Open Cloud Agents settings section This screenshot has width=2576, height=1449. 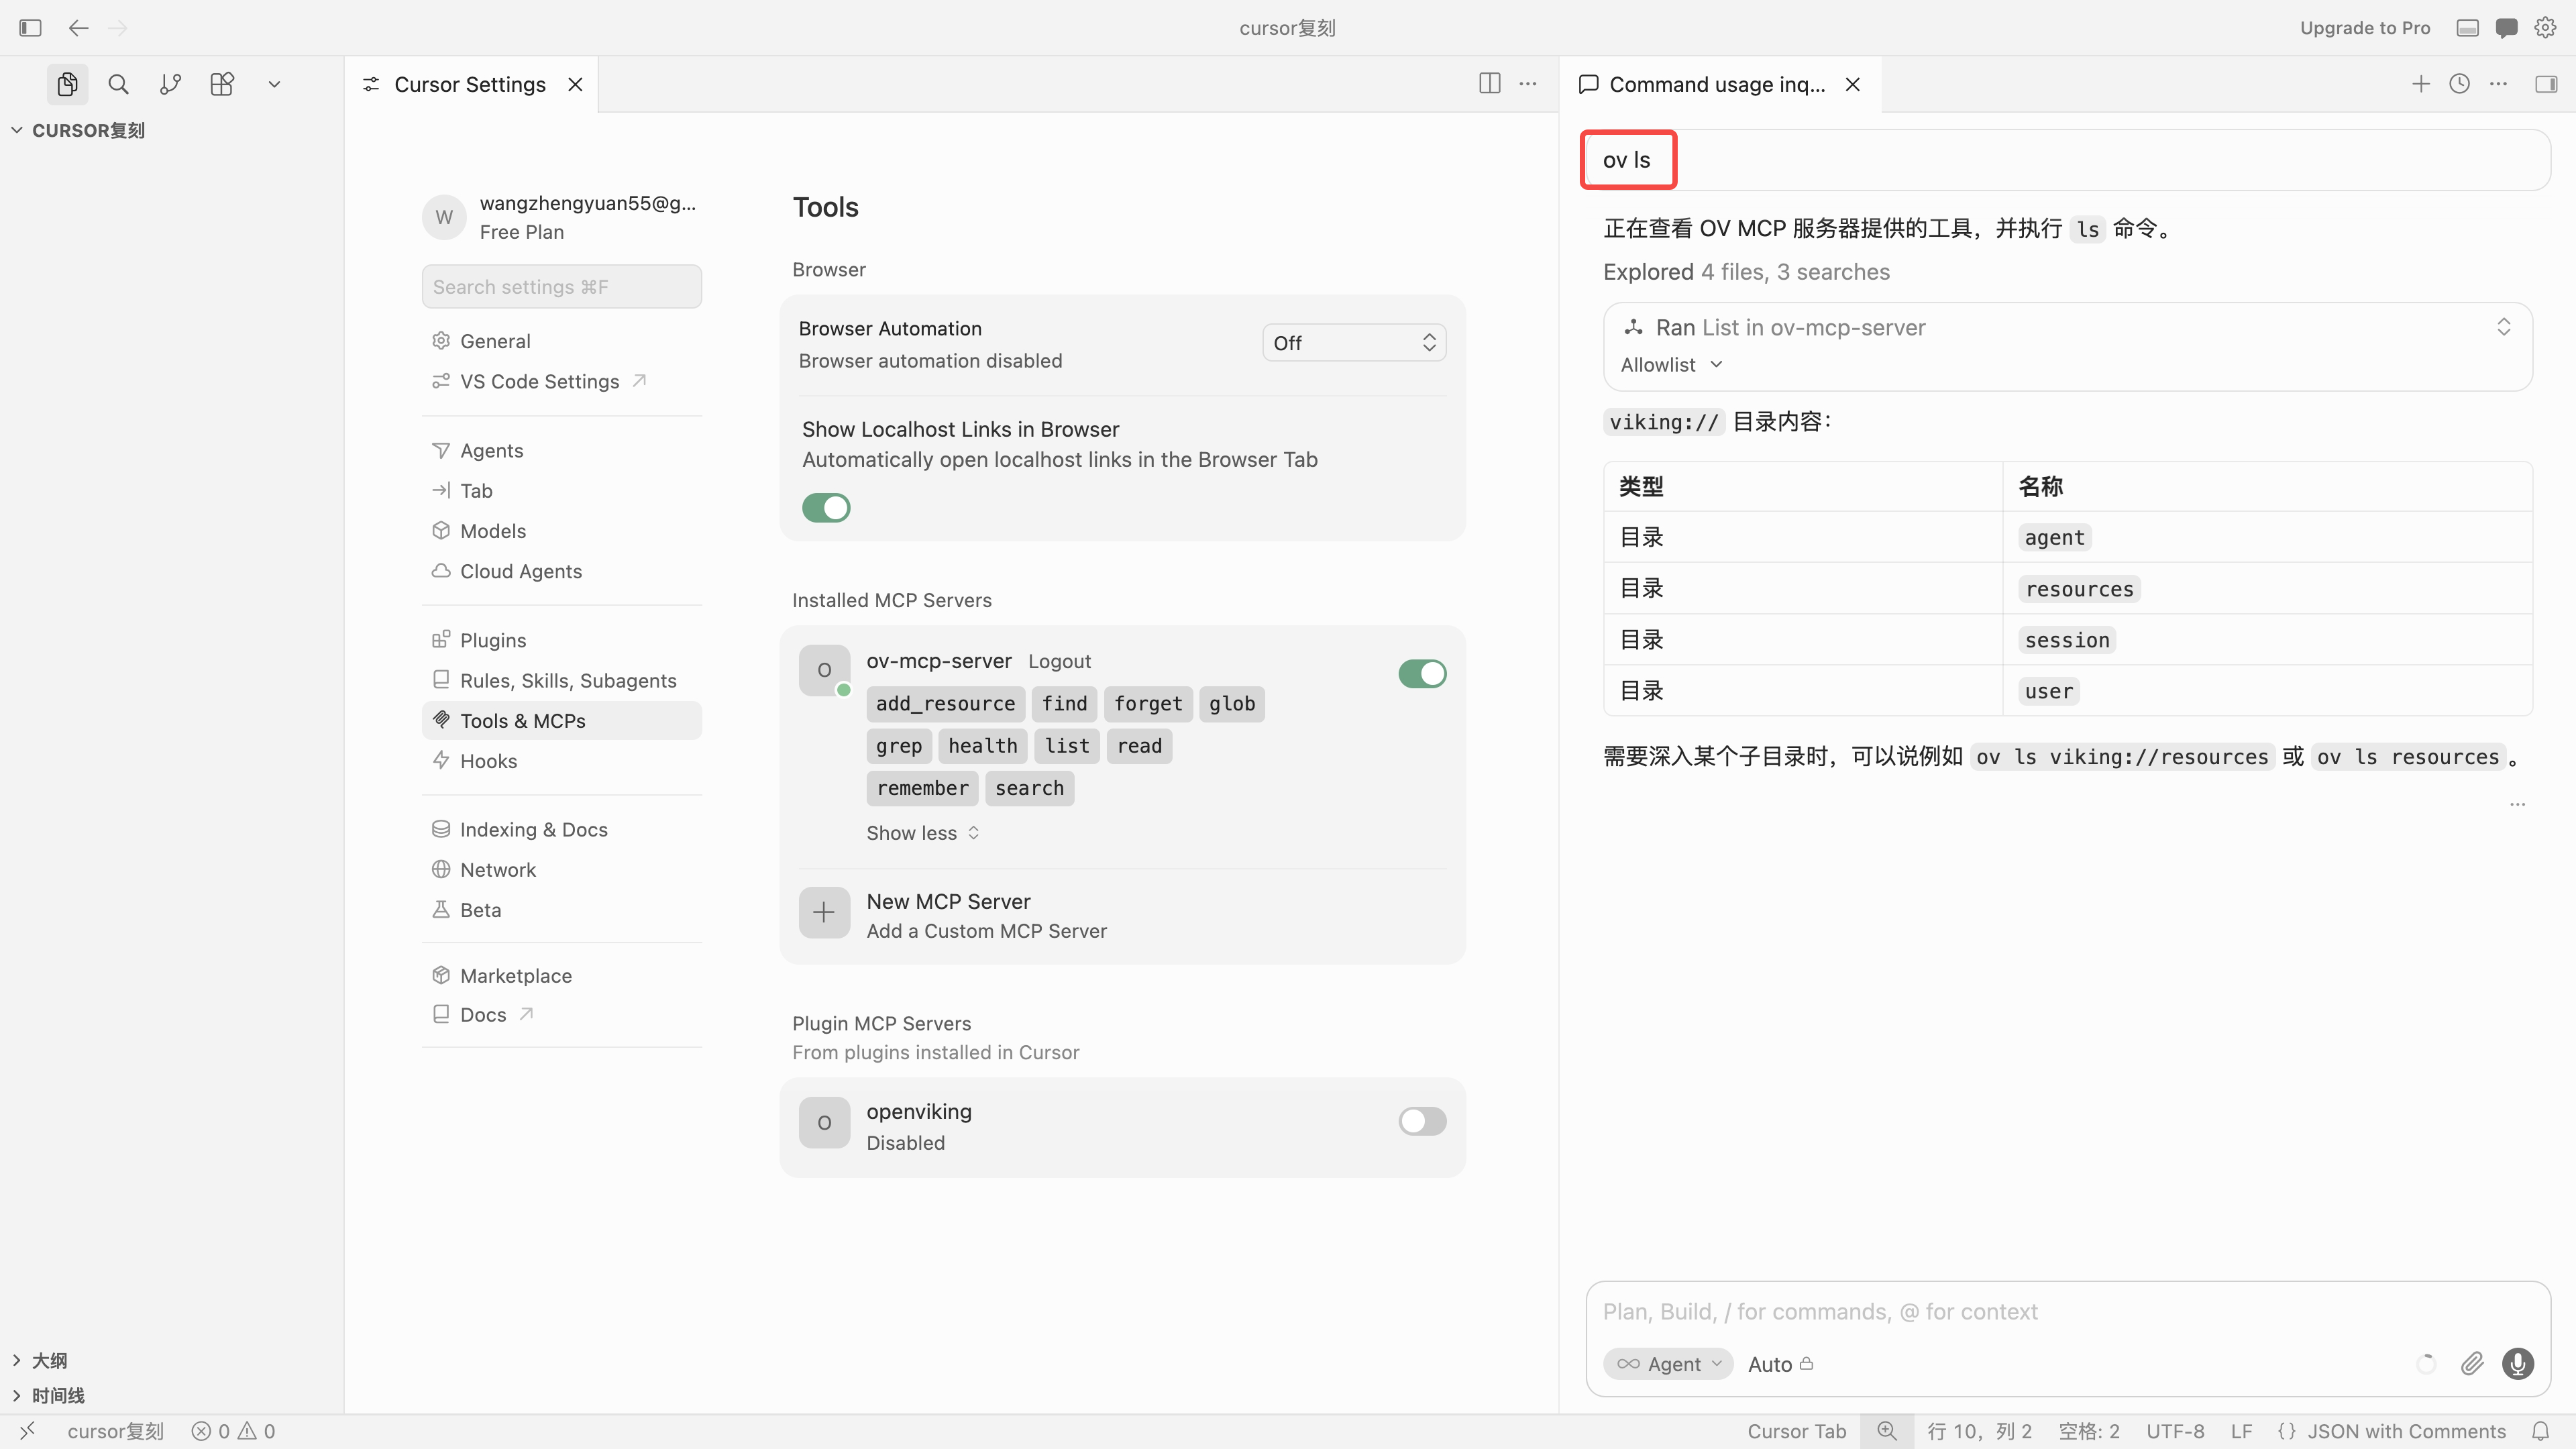561,571
